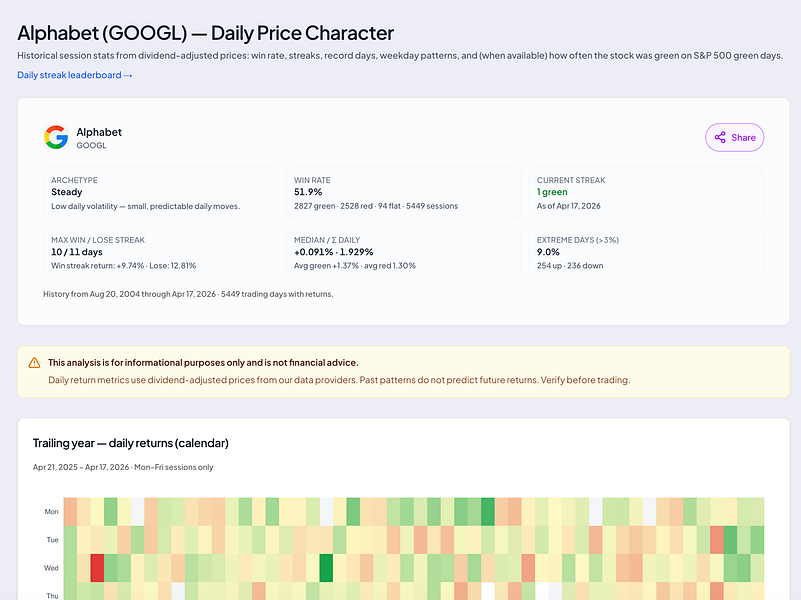Click the '+0.091% · 1.929%' median value
801x600 pixels.
pos(334,252)
